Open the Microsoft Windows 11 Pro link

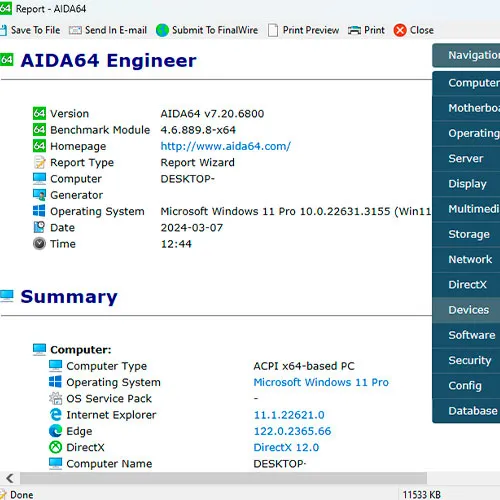tap(321, 382)
